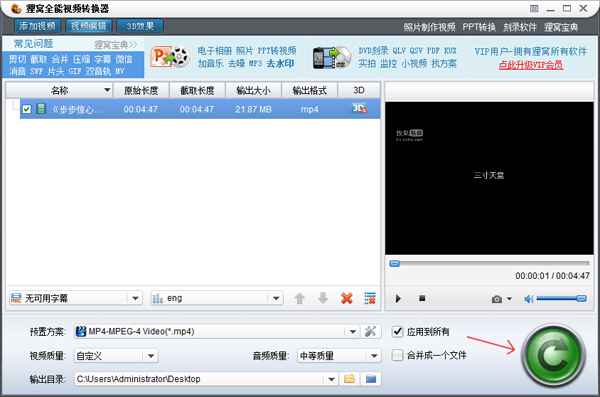Delete selected video with red X

click(347, 298)
